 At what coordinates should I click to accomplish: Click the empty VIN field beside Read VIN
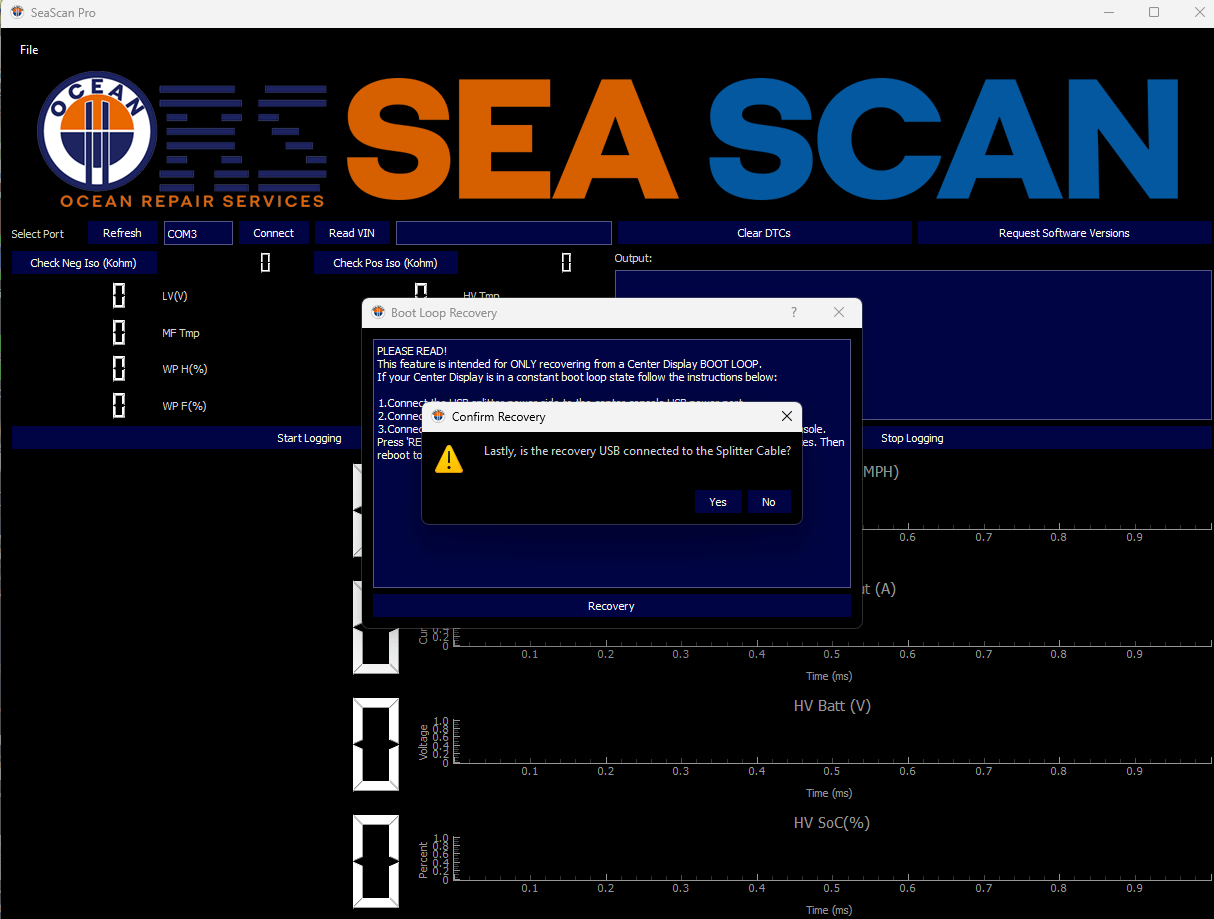[503, 233]
